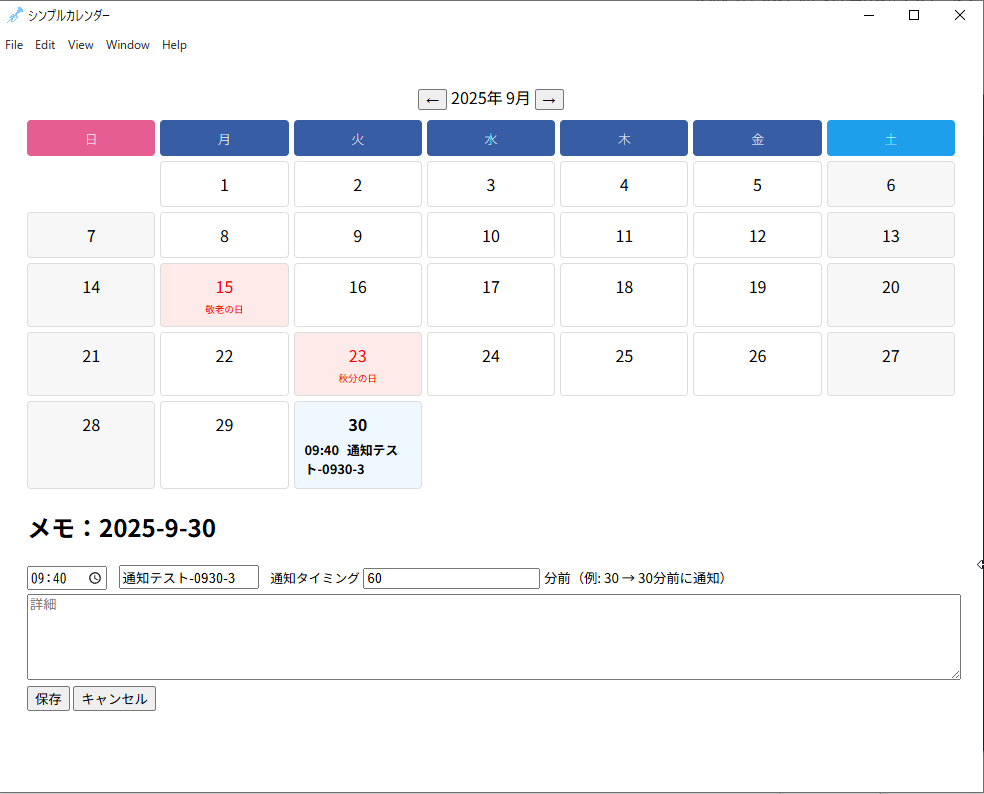Click the 日 Sunday column header
Image resolution: width=984 pixels, height=794 pixels.
point(90,138)
